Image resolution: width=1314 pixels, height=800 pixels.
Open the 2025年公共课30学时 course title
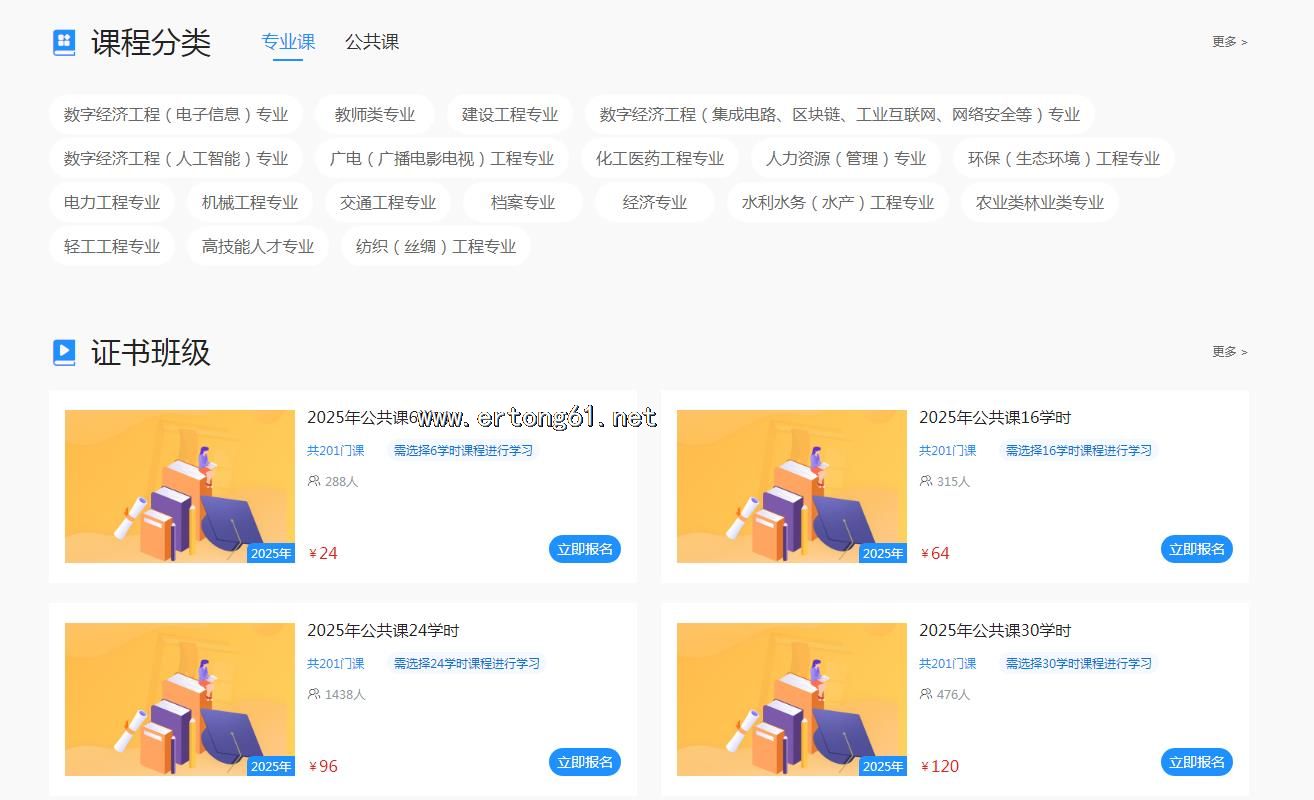click(x=995, y=631)
